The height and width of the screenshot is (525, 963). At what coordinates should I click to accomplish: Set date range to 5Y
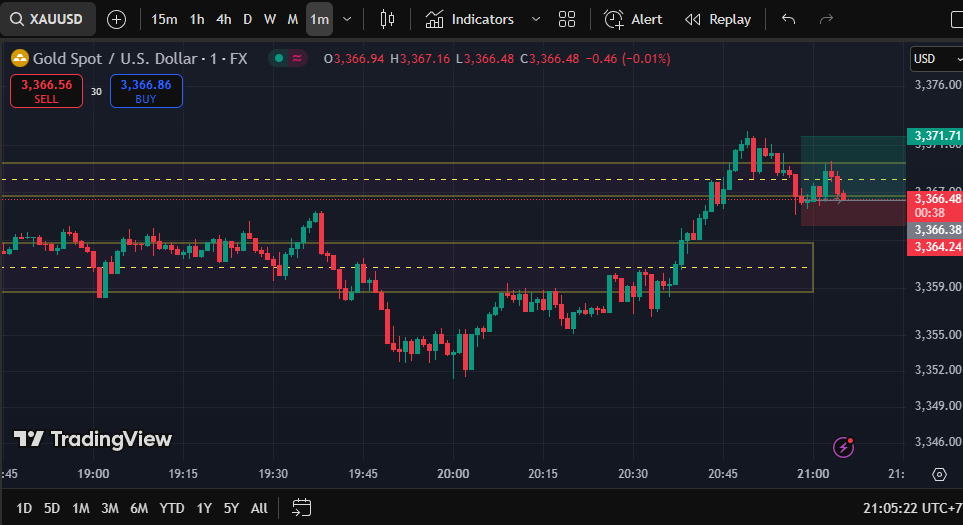click(231, 508)
